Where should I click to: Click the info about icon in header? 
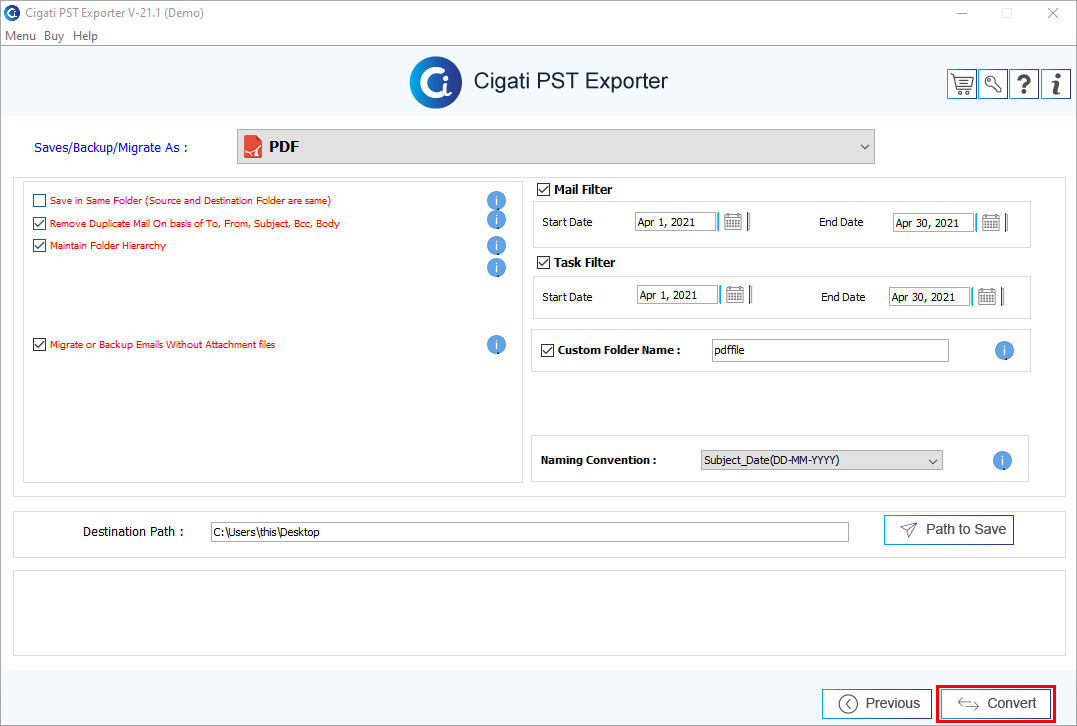point(1056,84)
